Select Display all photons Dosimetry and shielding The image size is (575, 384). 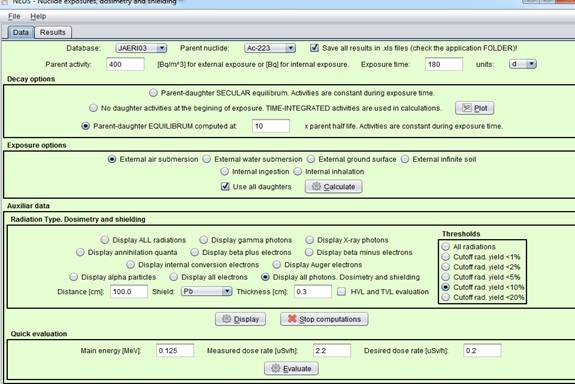point(265,277)
